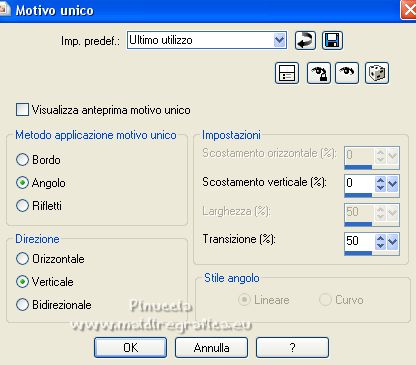Click the Scostamento verticale value field
The height and width of the screenshot is (365, 416).
click(x=359, y=183)
